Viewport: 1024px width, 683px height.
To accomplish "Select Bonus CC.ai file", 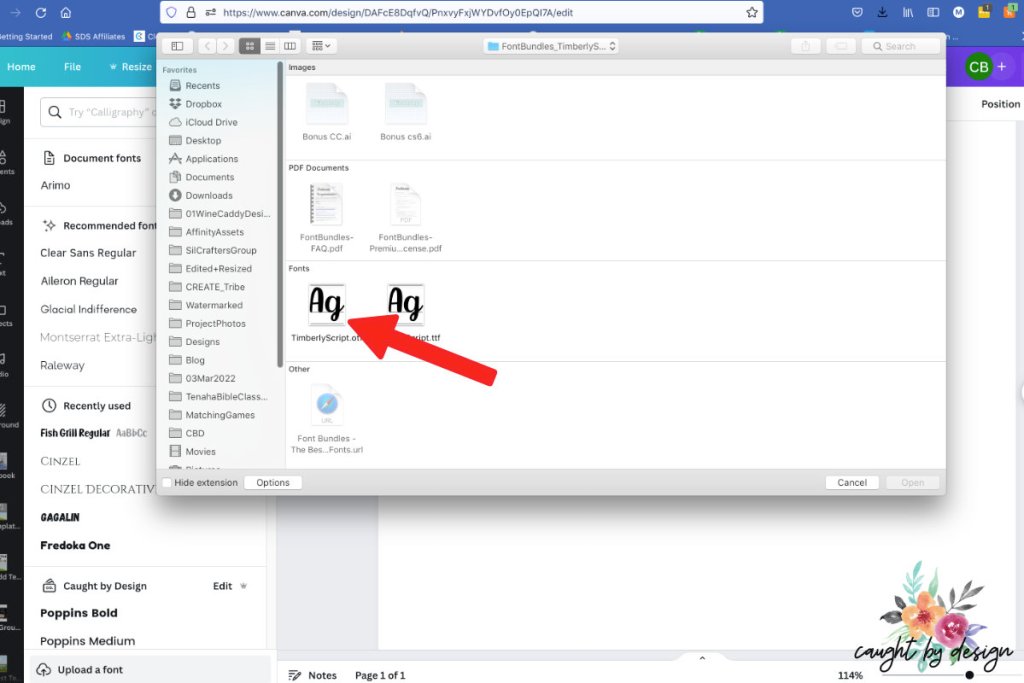I will (327, 112).
